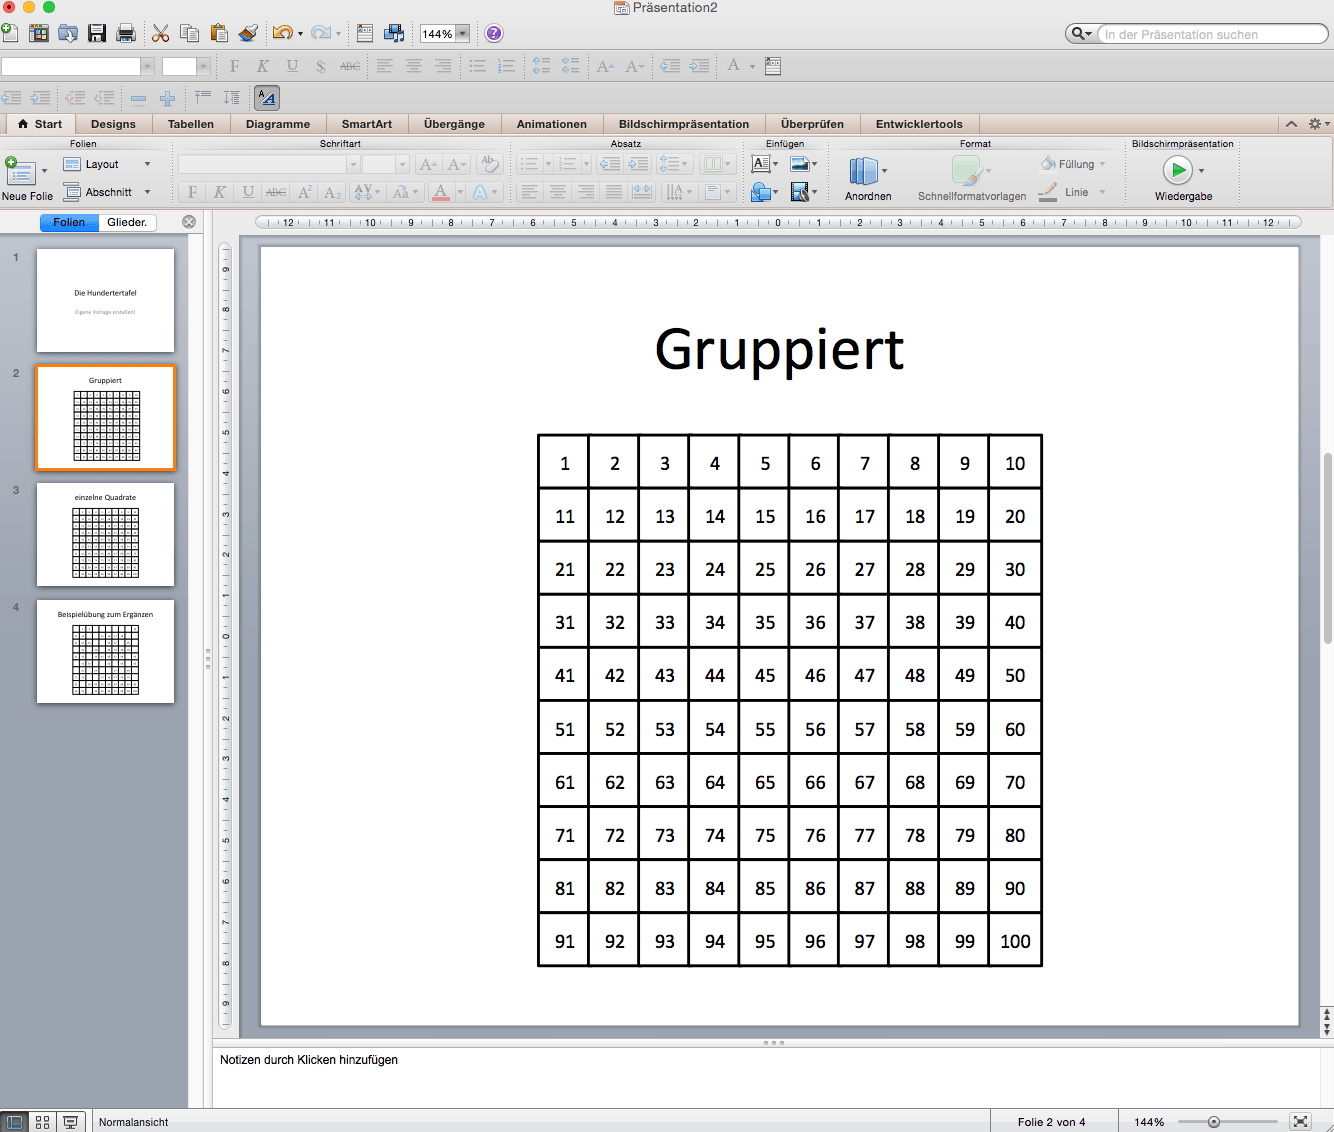
Task: Start the presentation view from the status bar
Action: (x=70, y=1122)
